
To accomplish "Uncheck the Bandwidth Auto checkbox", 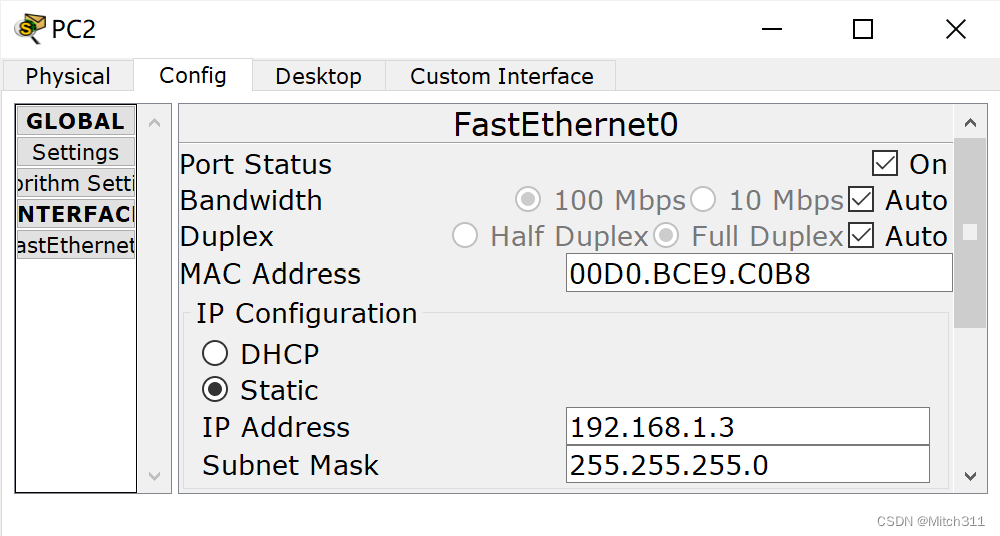I will tap(861, 200).
